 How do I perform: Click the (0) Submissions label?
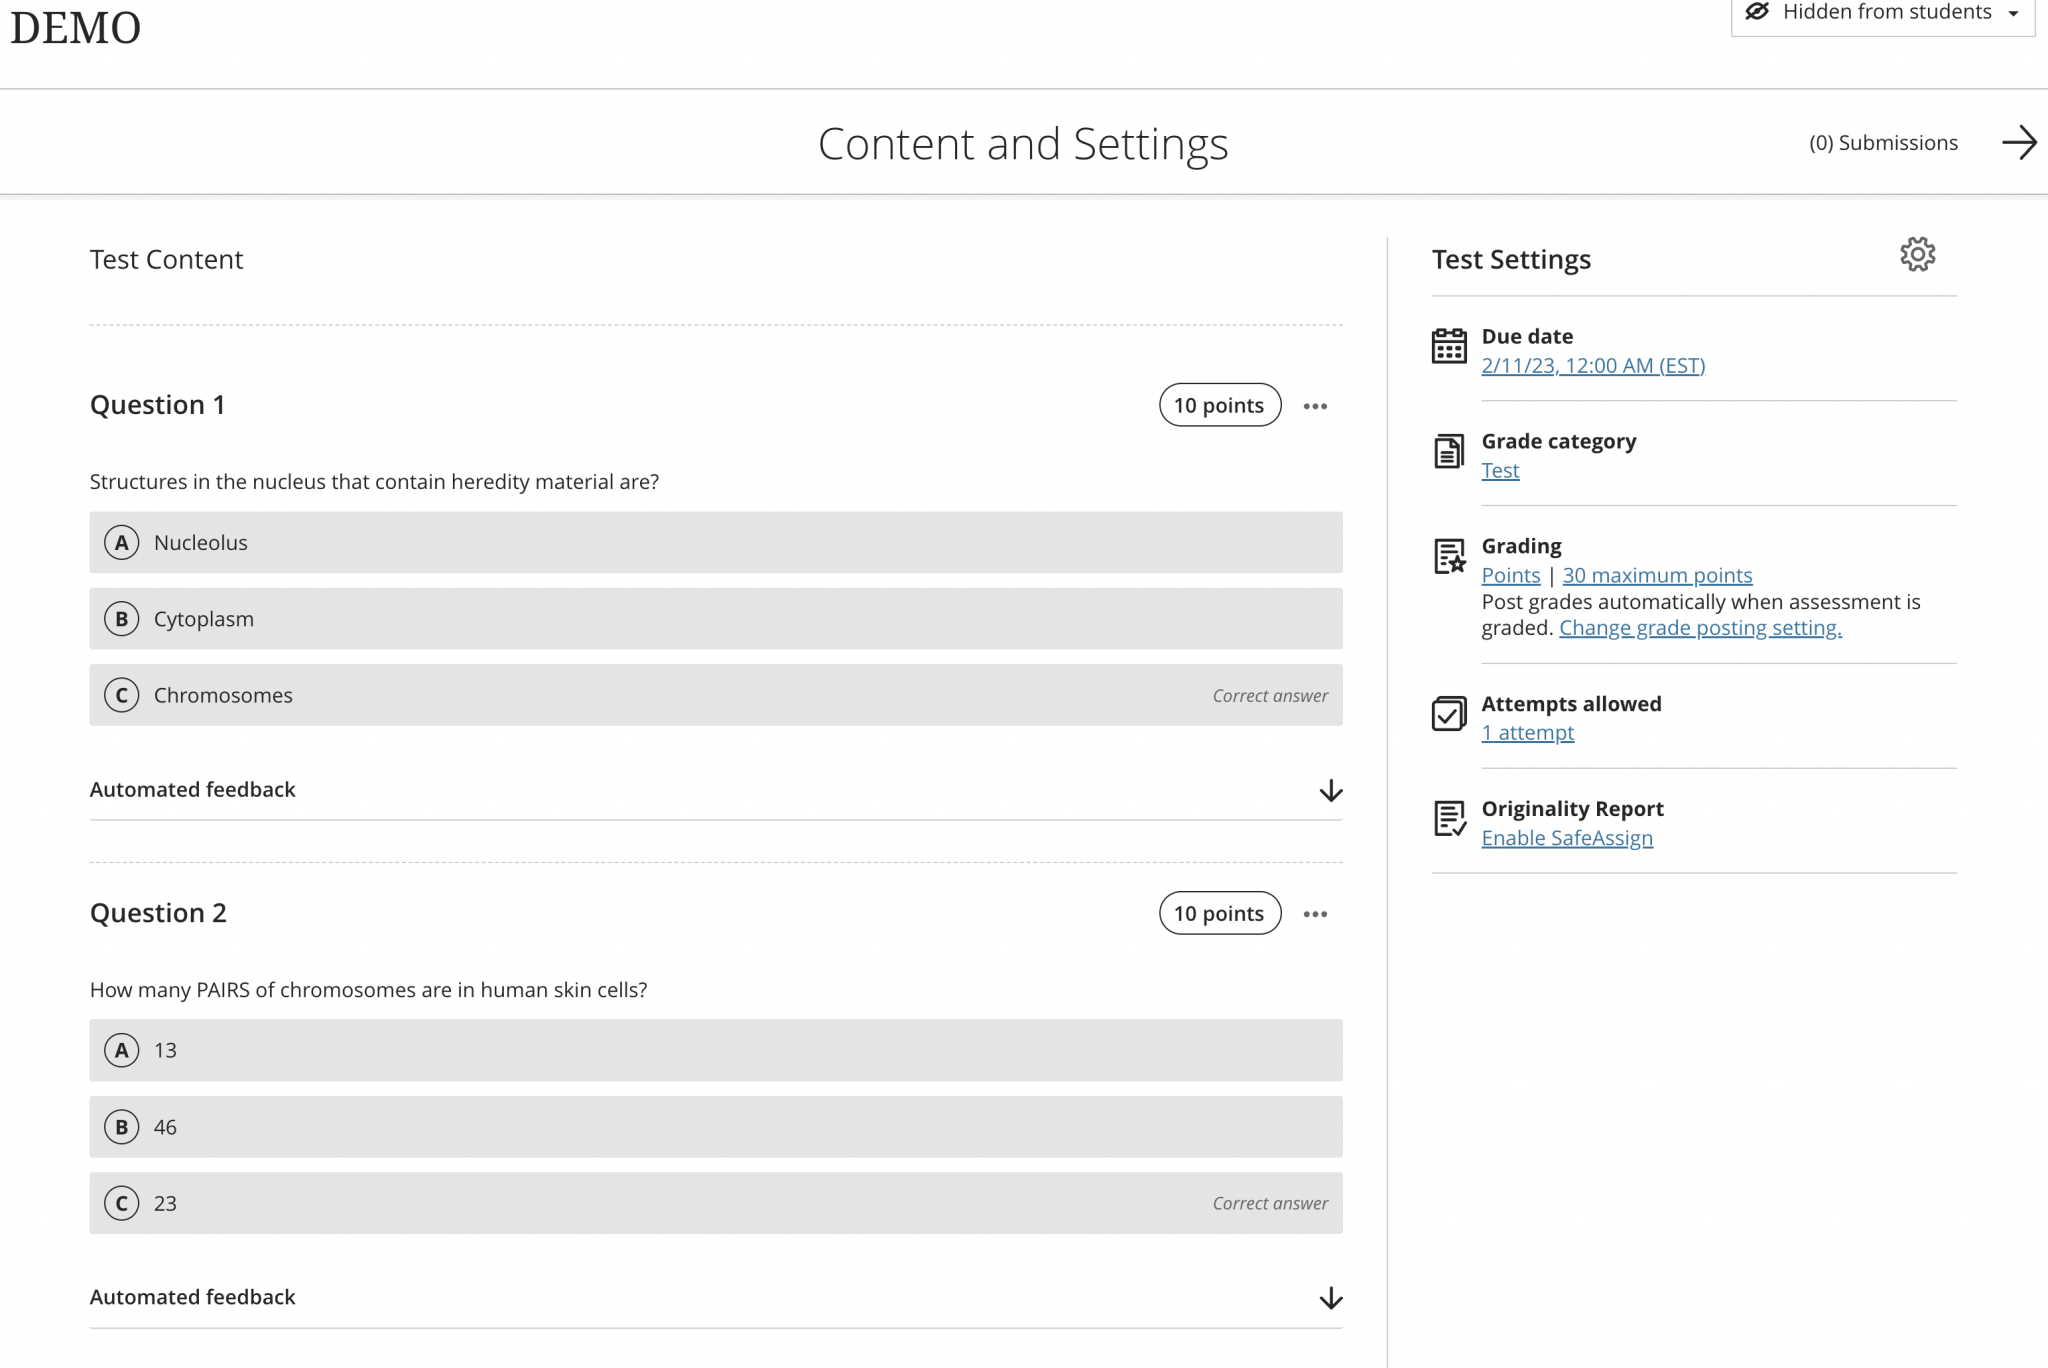(x=1883, y=143)
